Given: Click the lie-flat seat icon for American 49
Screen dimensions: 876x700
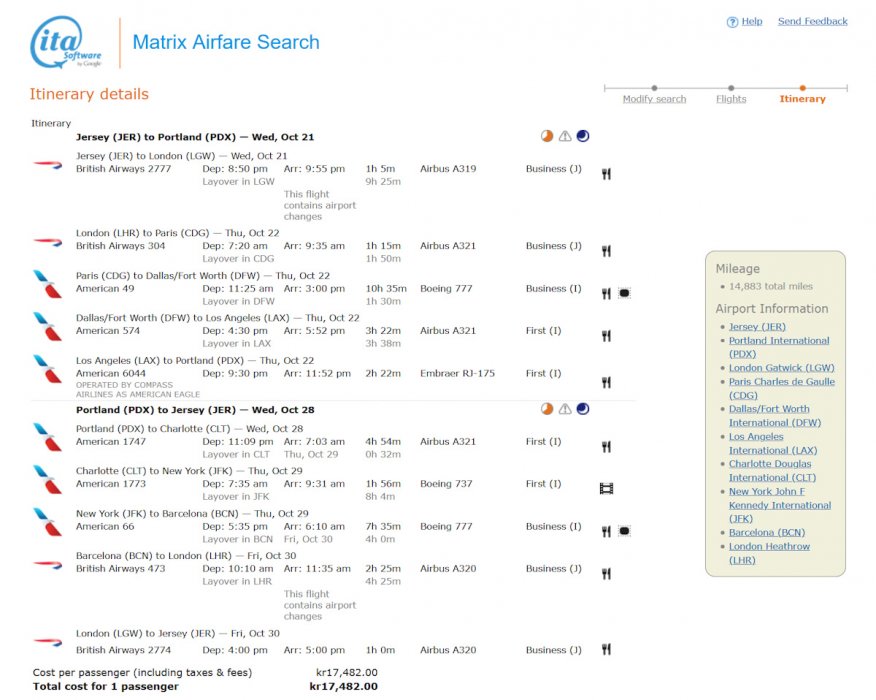Looking at the screenshot, I should pos(624,294).
